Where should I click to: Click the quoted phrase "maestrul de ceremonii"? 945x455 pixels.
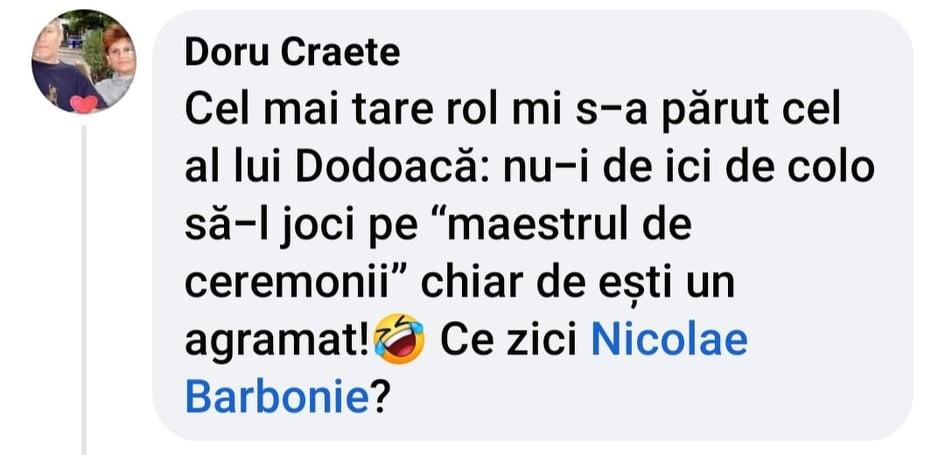[438, 255]
